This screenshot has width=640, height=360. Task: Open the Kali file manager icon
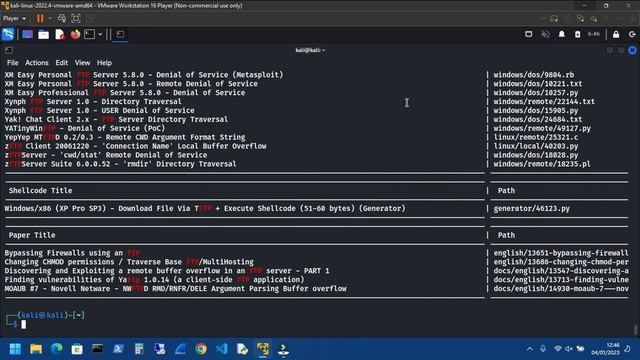[x=43, y=35]
